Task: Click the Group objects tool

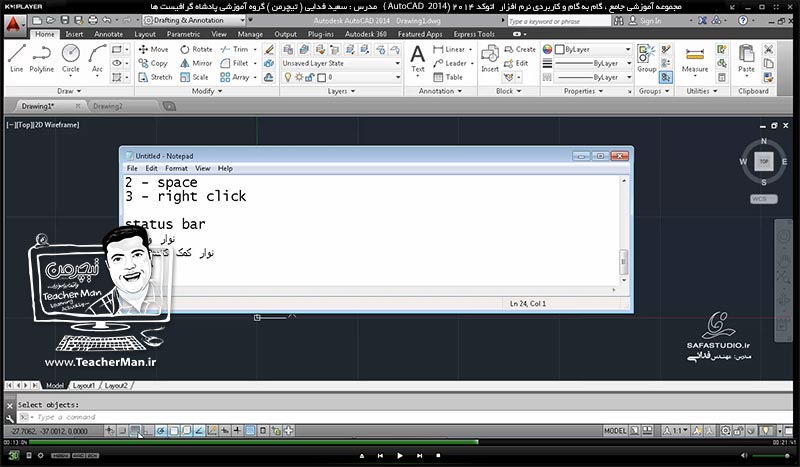Action: click(x=646, y=59)
